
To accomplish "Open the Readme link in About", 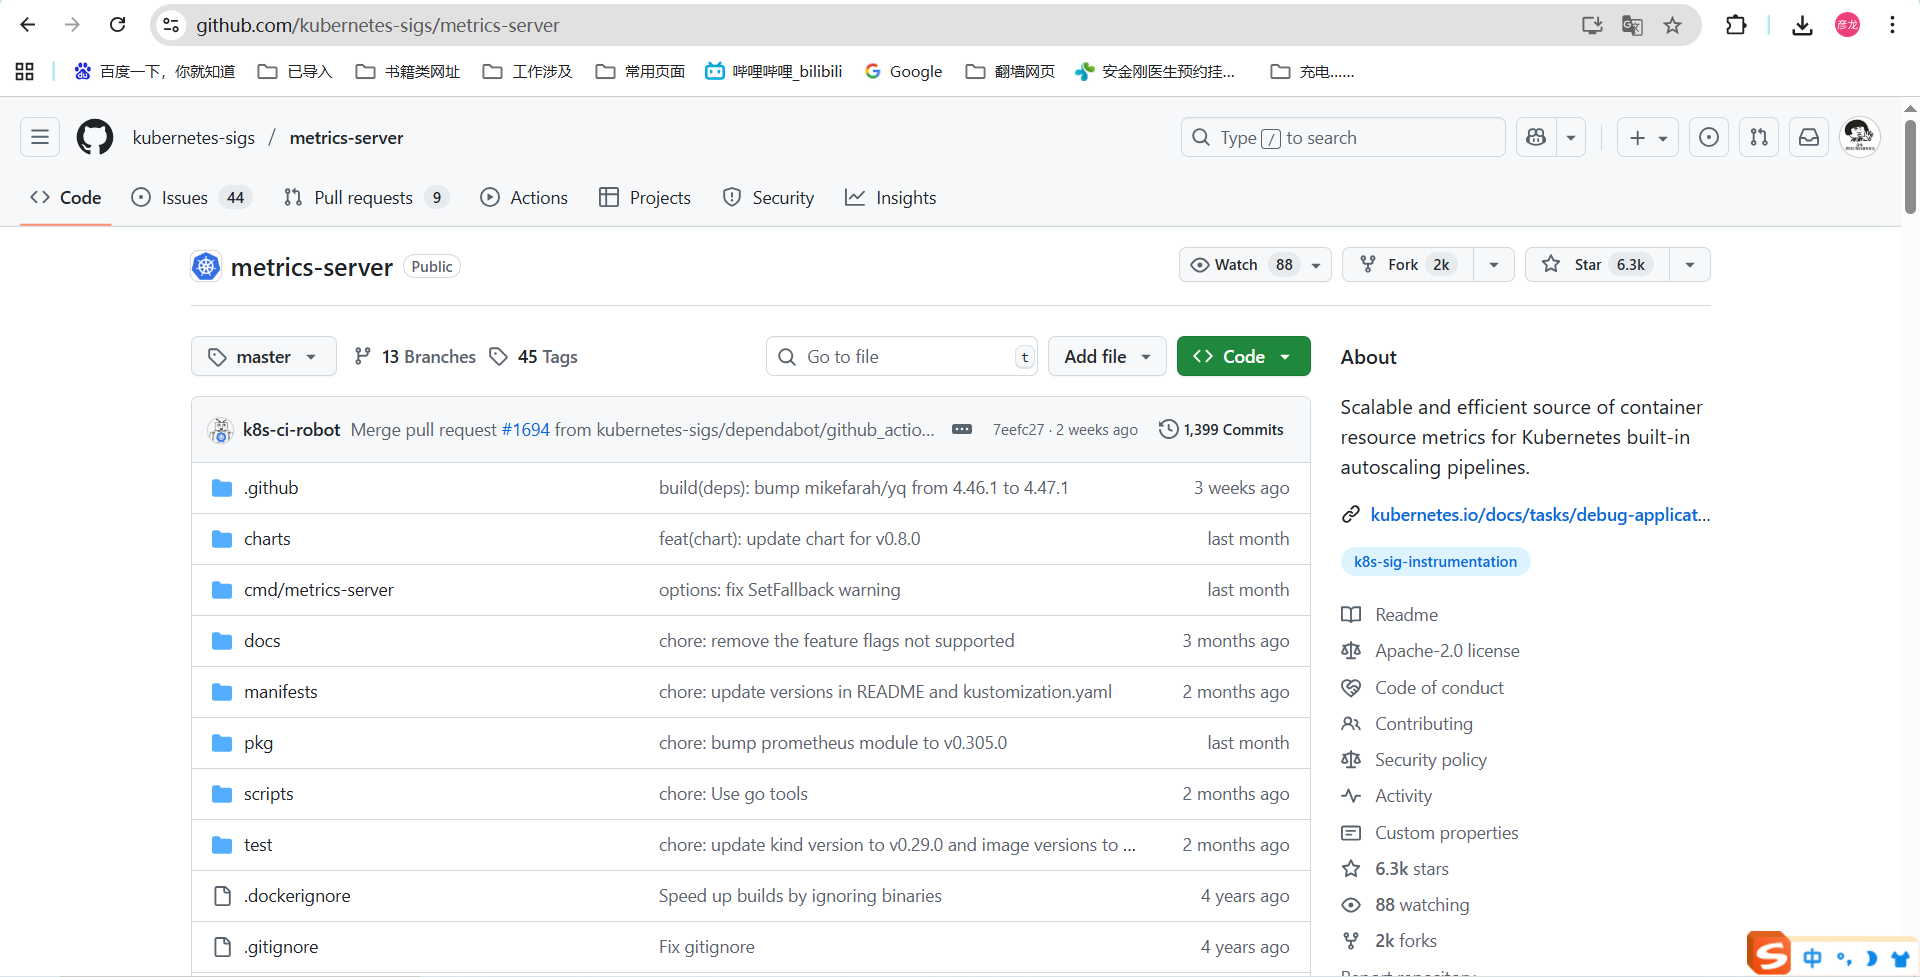I will [1406, 614].
